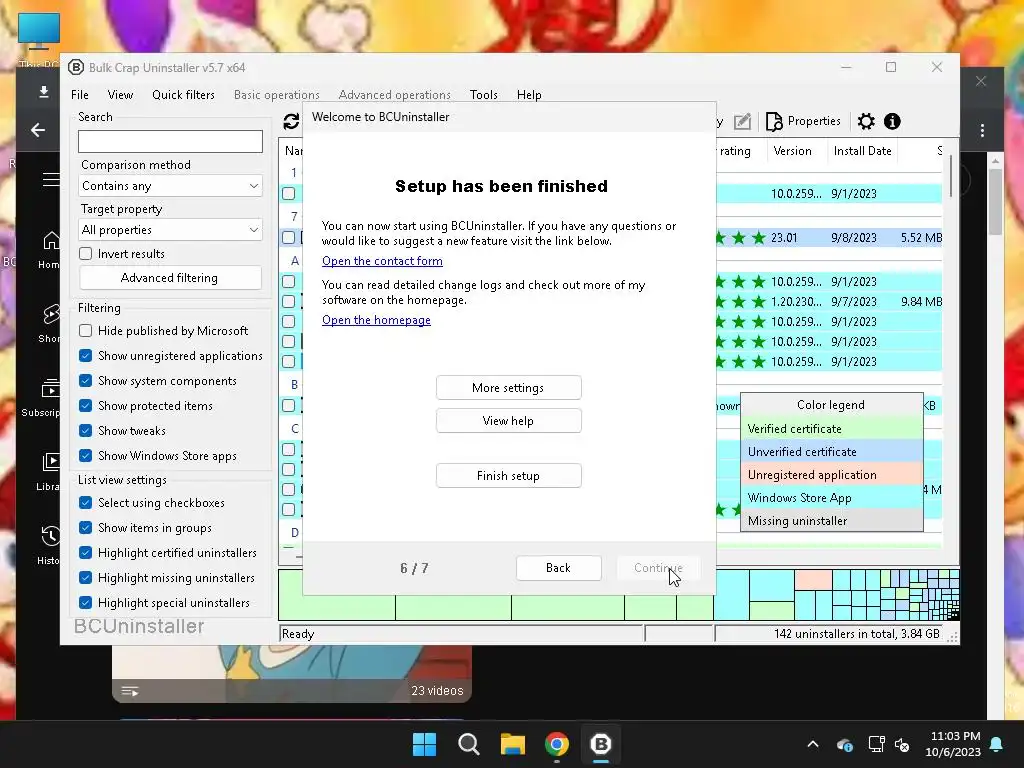The width and height of the screenshot is (1024, 768).
Task: Click More settings button
Action: click(x=508, y=388)
